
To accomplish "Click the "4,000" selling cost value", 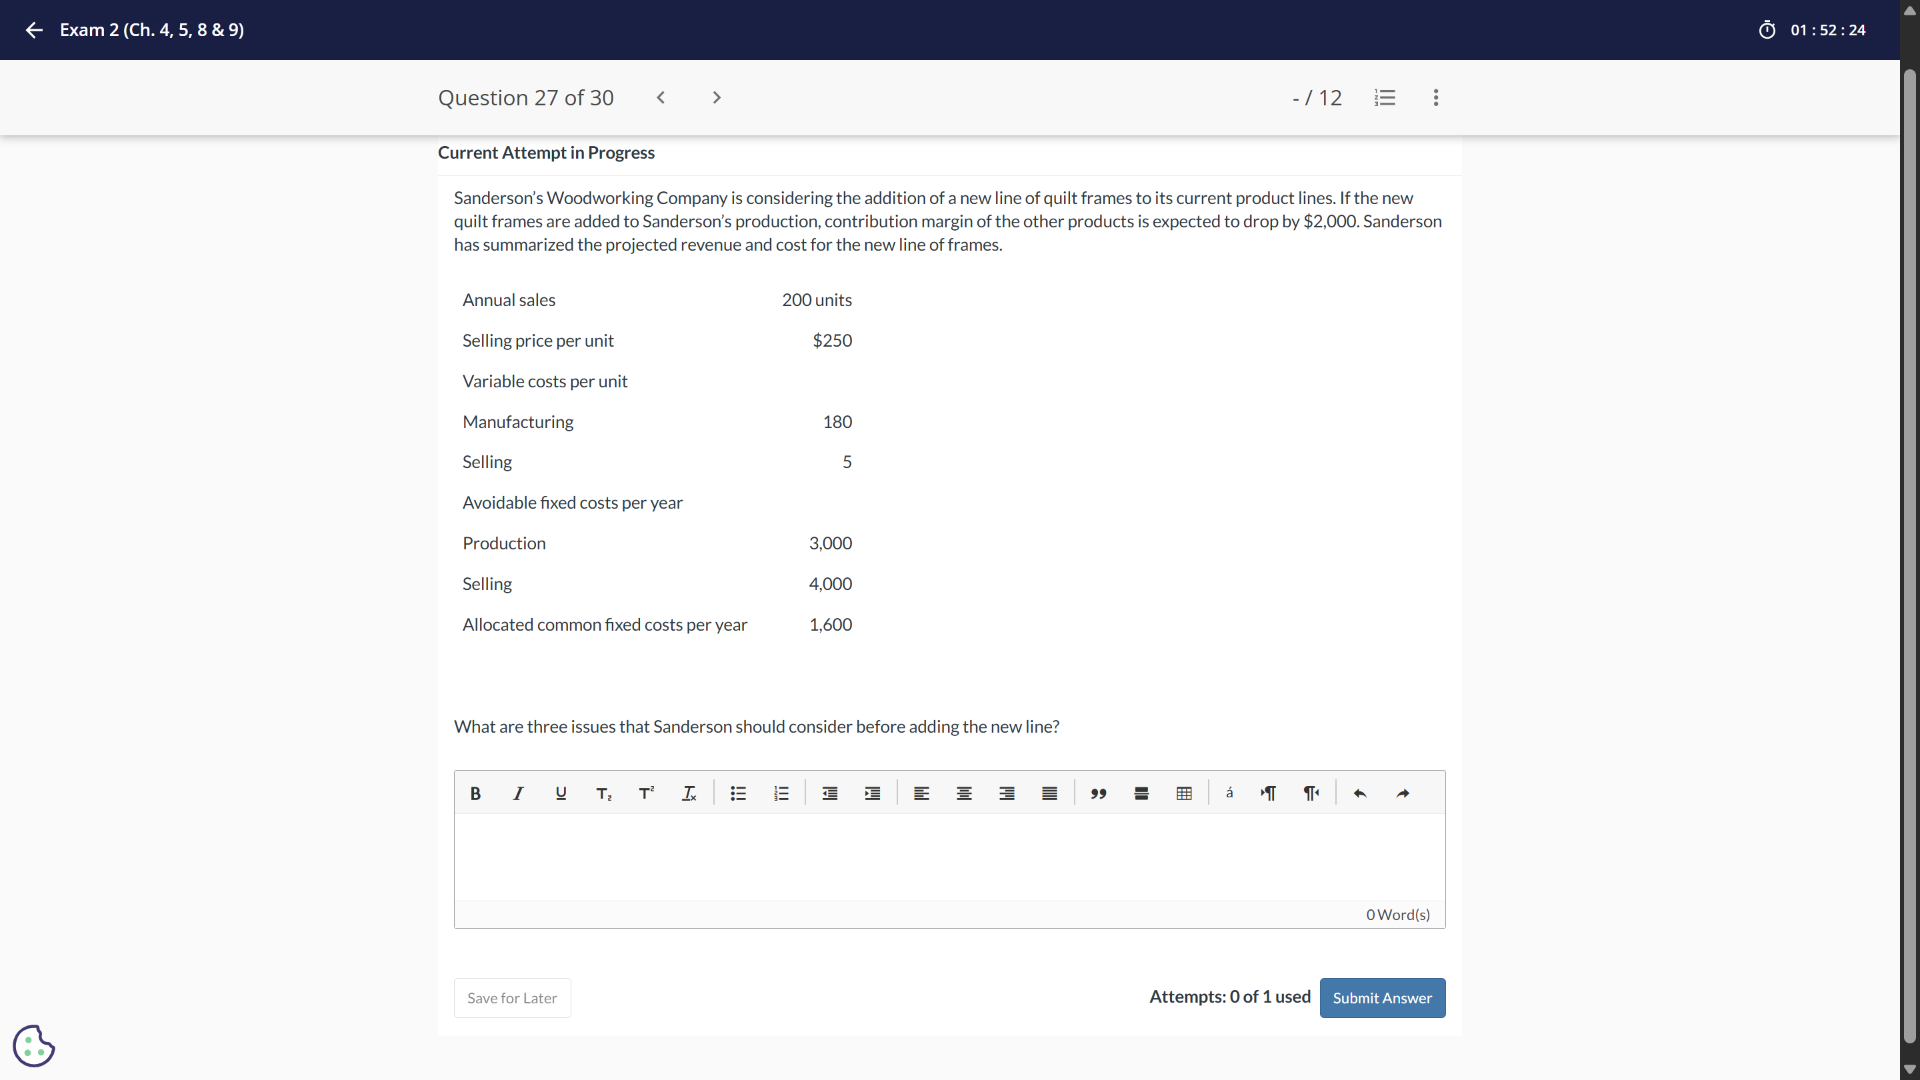I will click(x=831, y=584).
